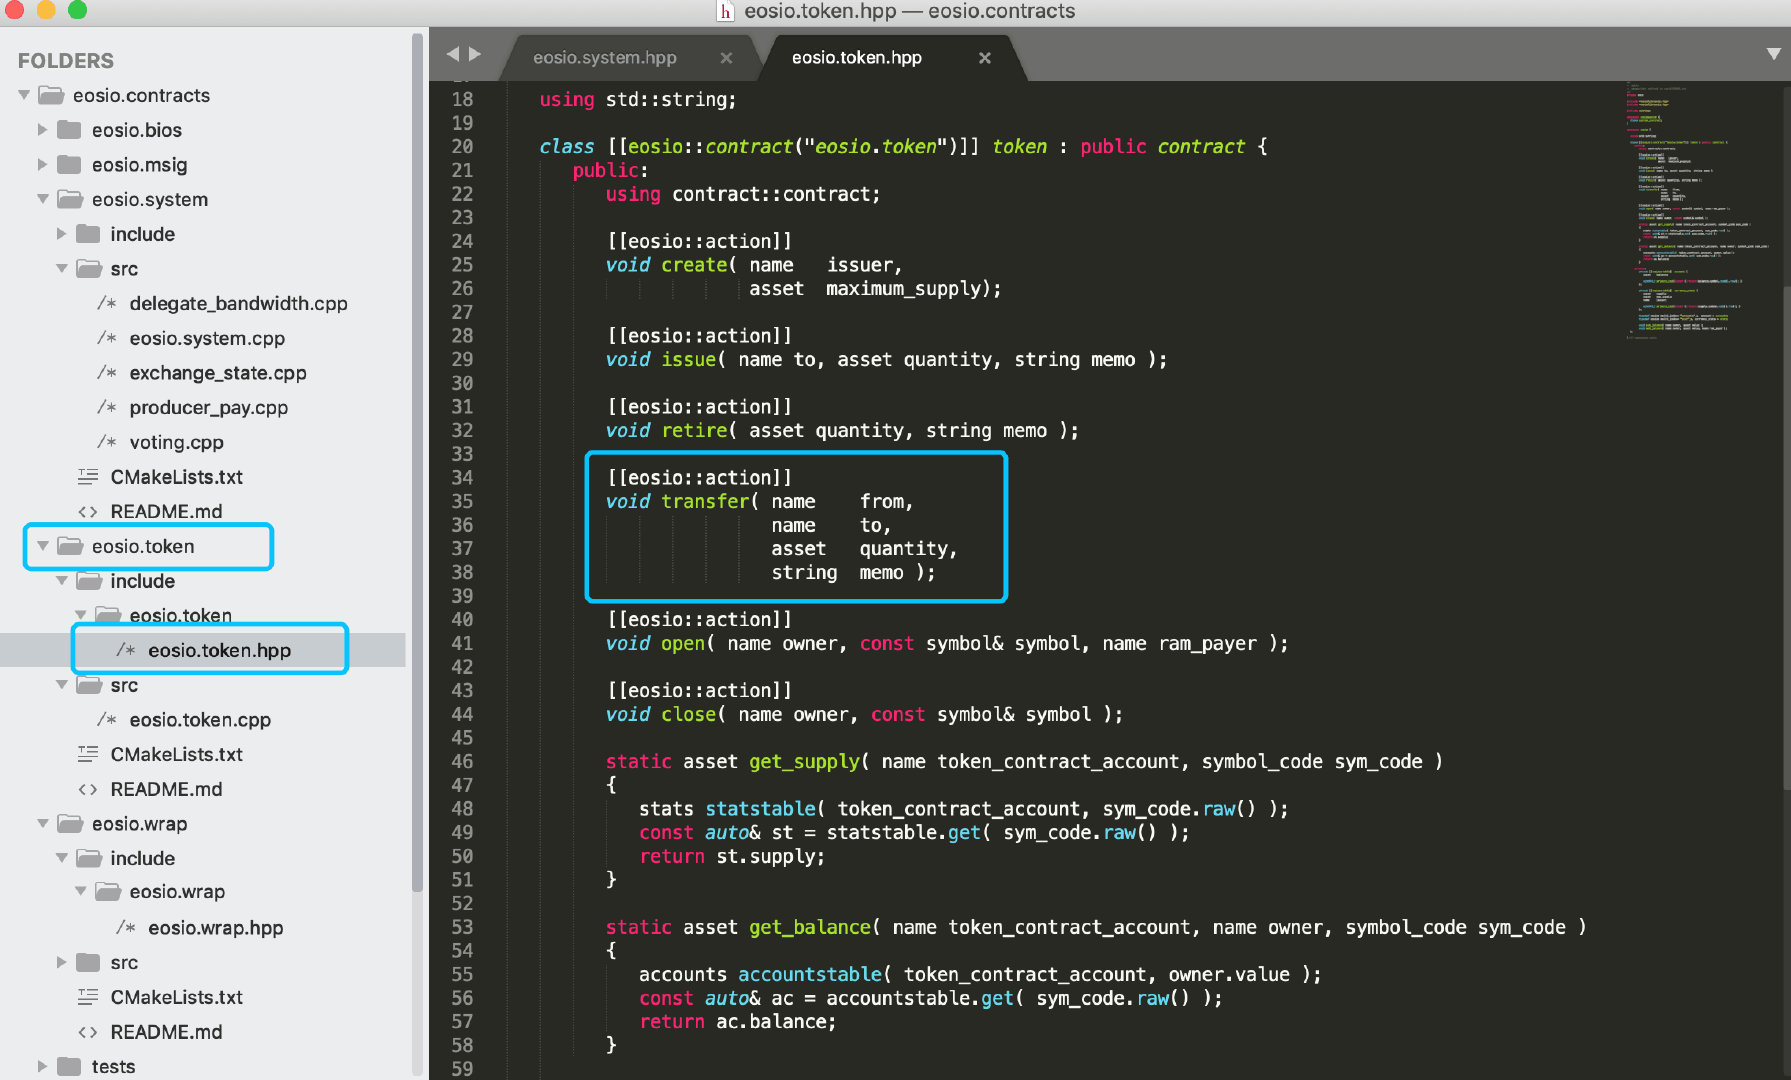Select the eosio.token subfolder under include
Viewport: 1791px width, 1080px height.
tap(180, 615)
